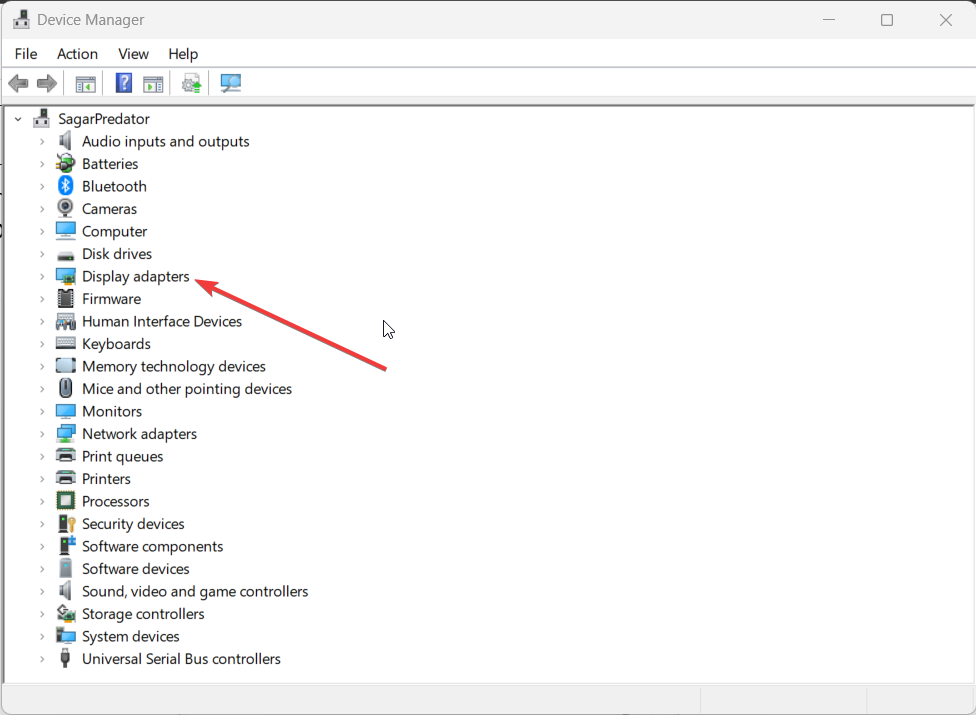Select the Memory technology devices label
The width and height of the screenshot is (976, 715).
click(174, 367)
